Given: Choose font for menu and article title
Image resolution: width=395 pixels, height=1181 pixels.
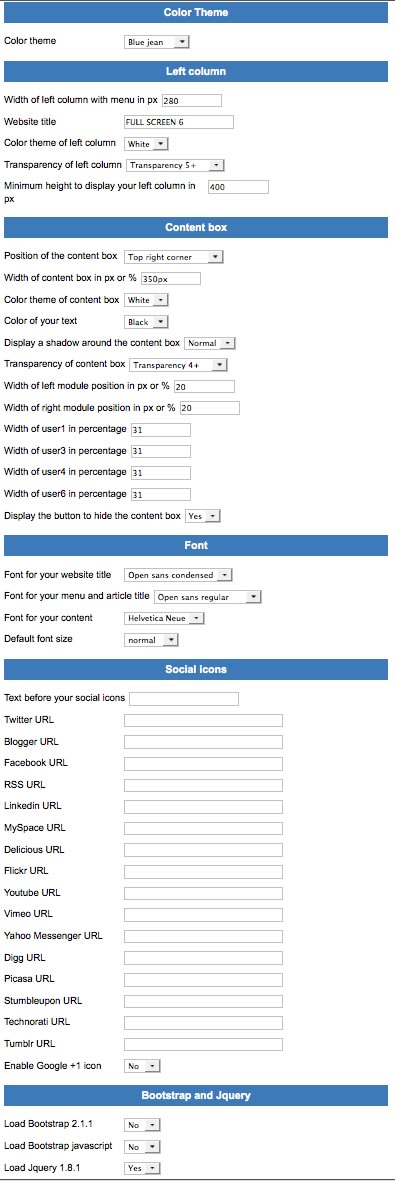Looking at the screenshot, I should tap(207, 597).
